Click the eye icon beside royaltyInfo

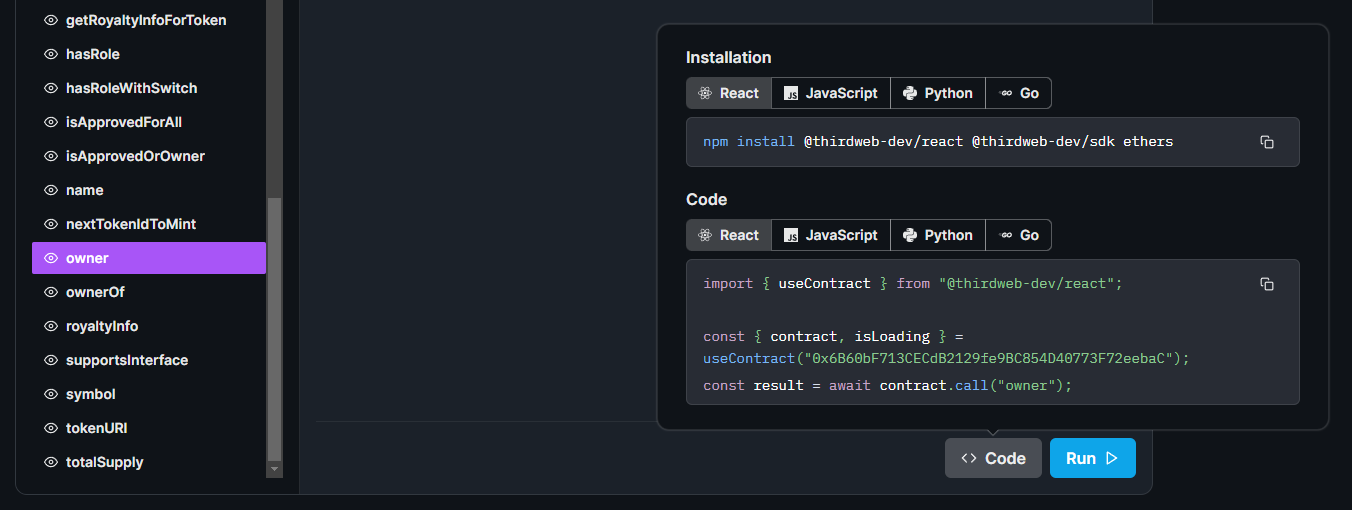(51, 326)
